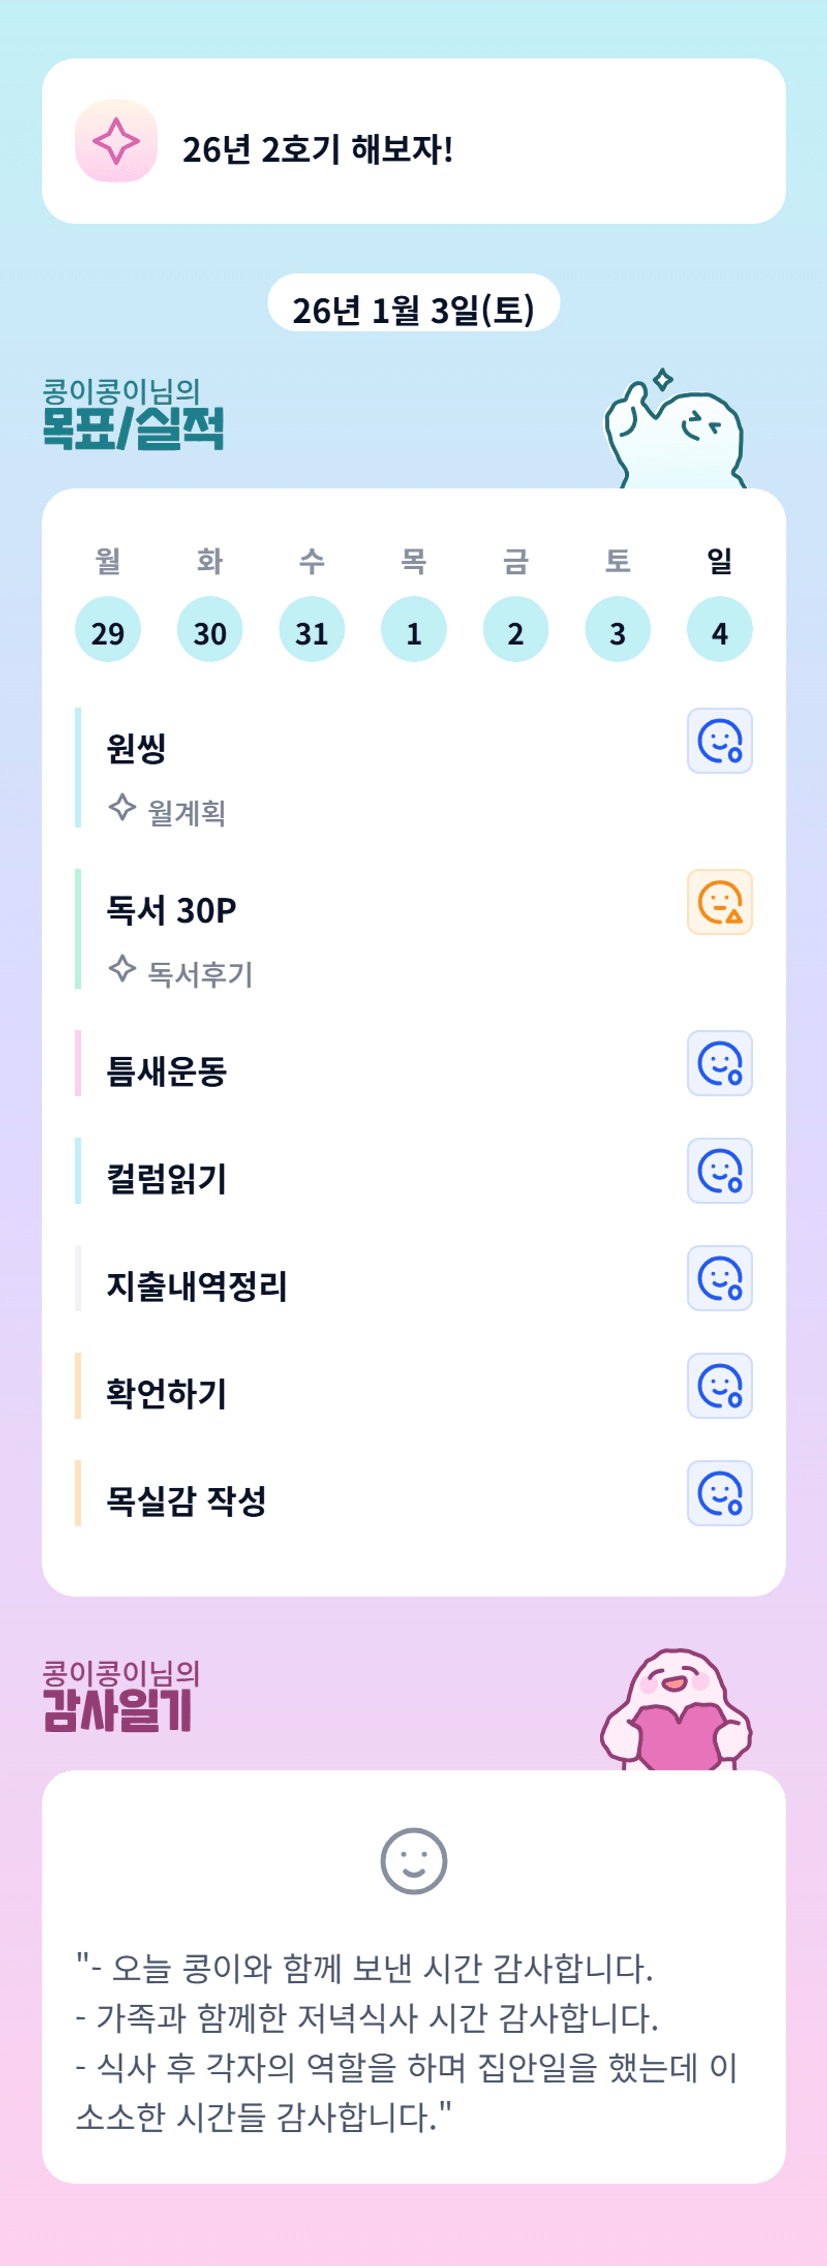827x2266 pixels.
Task: Tap the smiley status icon for 틈새운동
Action: click(719, 1063)
